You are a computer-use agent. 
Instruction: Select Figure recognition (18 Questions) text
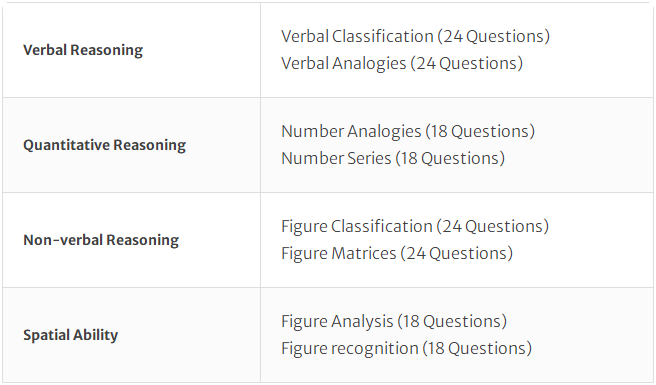[406, 349]
